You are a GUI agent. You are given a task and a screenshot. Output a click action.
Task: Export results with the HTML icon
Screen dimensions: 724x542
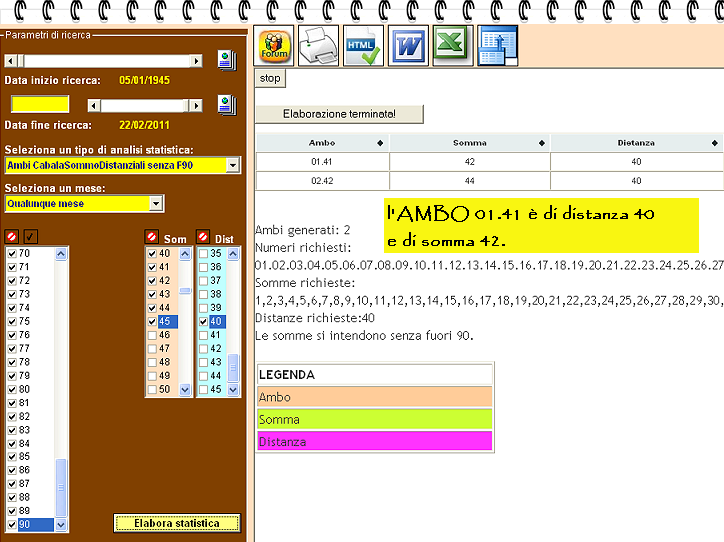pos(363,46)
